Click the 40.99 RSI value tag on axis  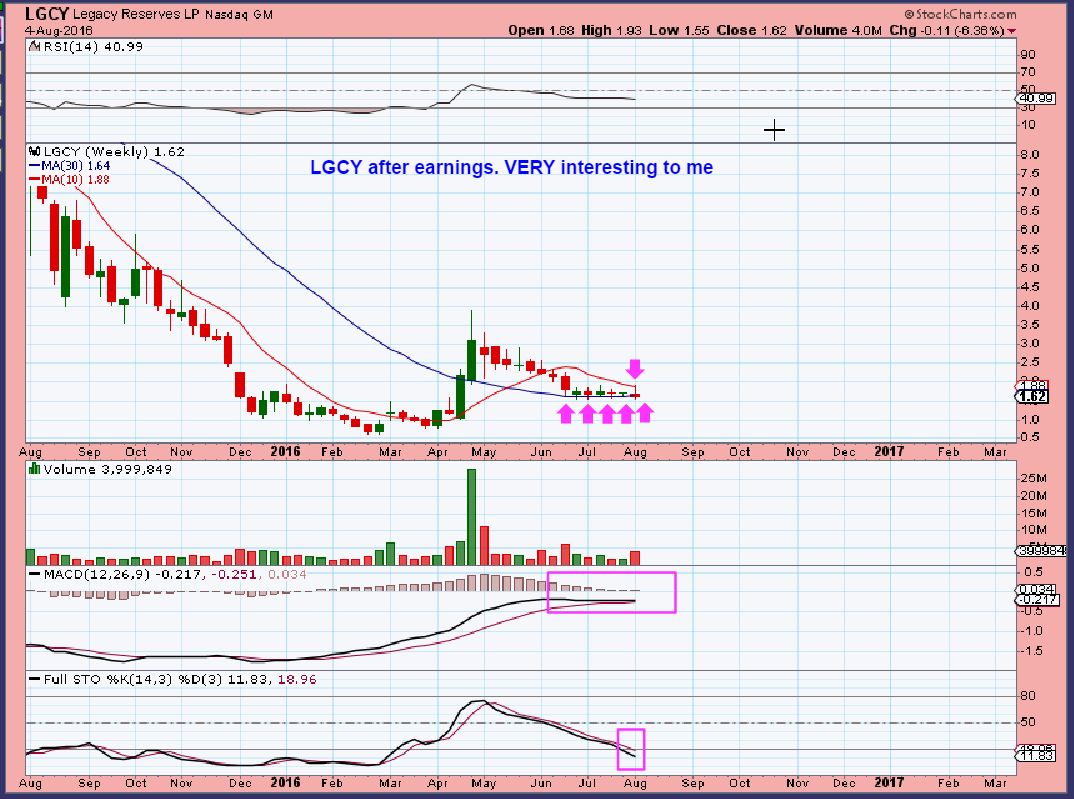[x=1036, y=99]
